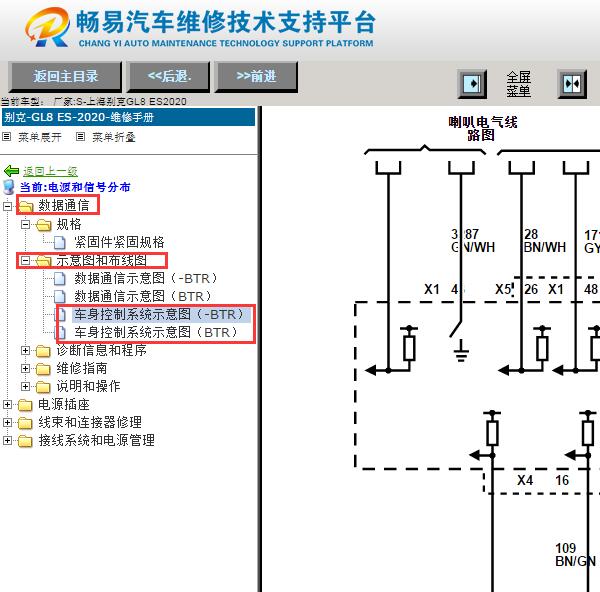Click the computer icon beside 当前:电源和信号分布
The image size is (600, 592).
8,187
